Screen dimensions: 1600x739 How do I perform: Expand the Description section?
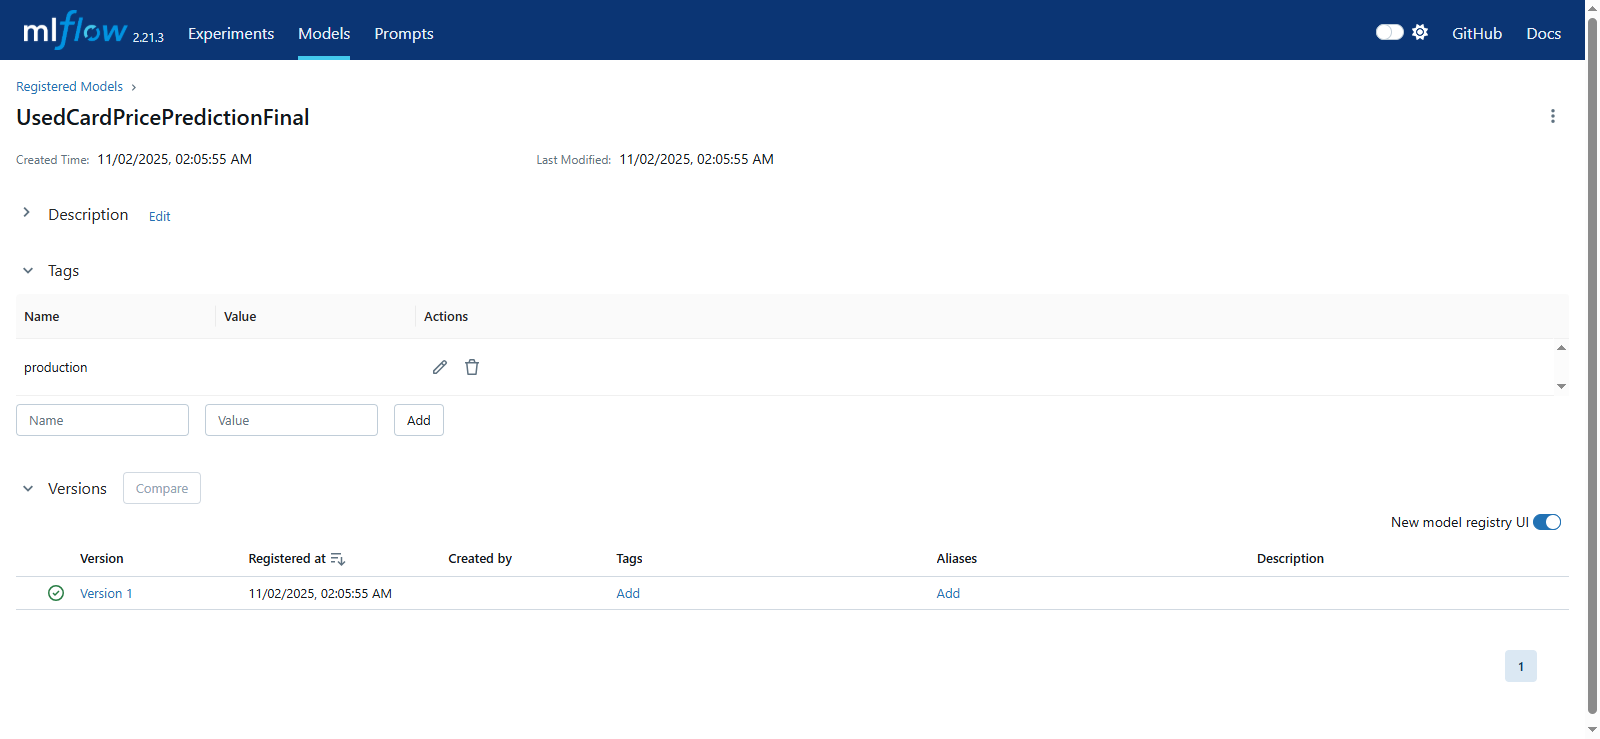[27, 213]
